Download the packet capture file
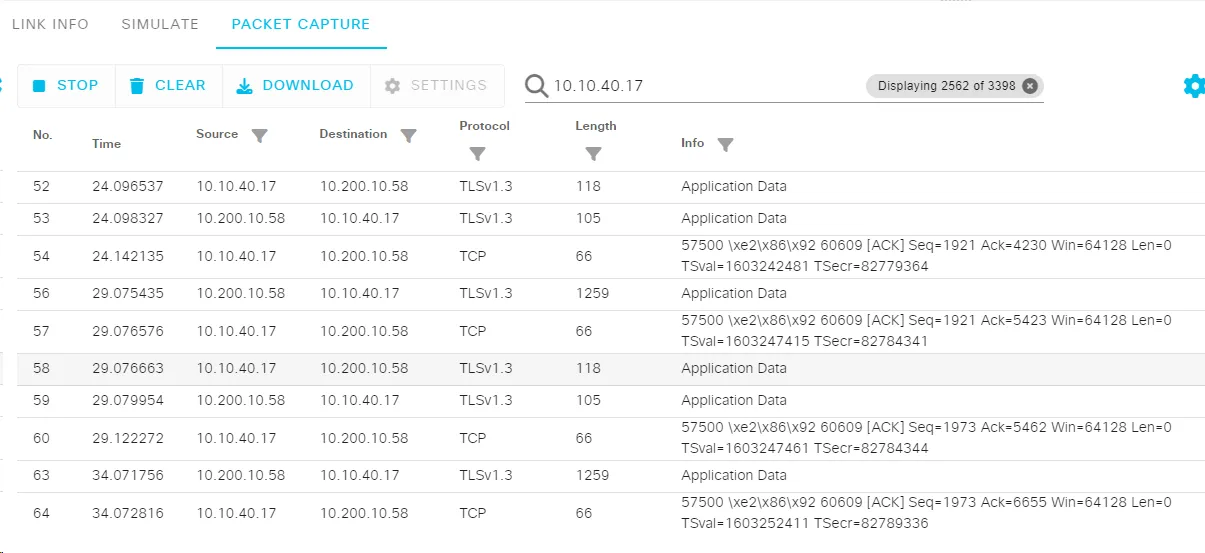The image size is (1205, 553). 296,86
